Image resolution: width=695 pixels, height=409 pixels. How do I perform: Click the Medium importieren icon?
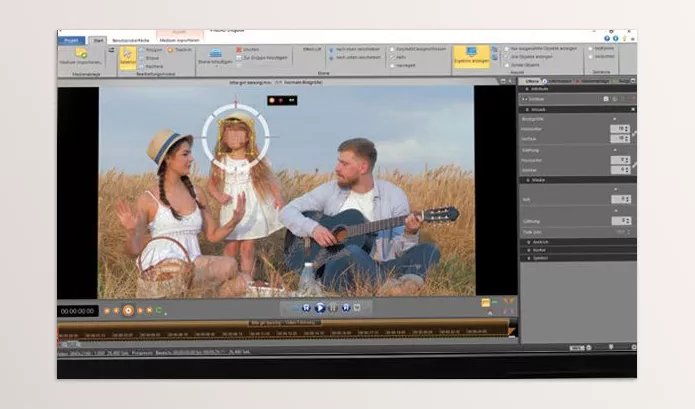(x=81, y=54)
